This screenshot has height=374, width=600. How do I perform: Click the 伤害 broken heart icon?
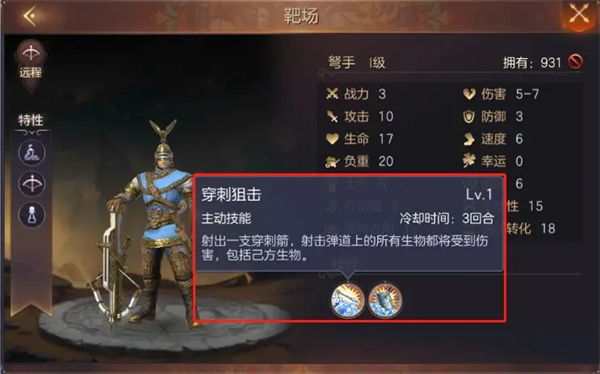pyautogui.click(x=469, y=94)
